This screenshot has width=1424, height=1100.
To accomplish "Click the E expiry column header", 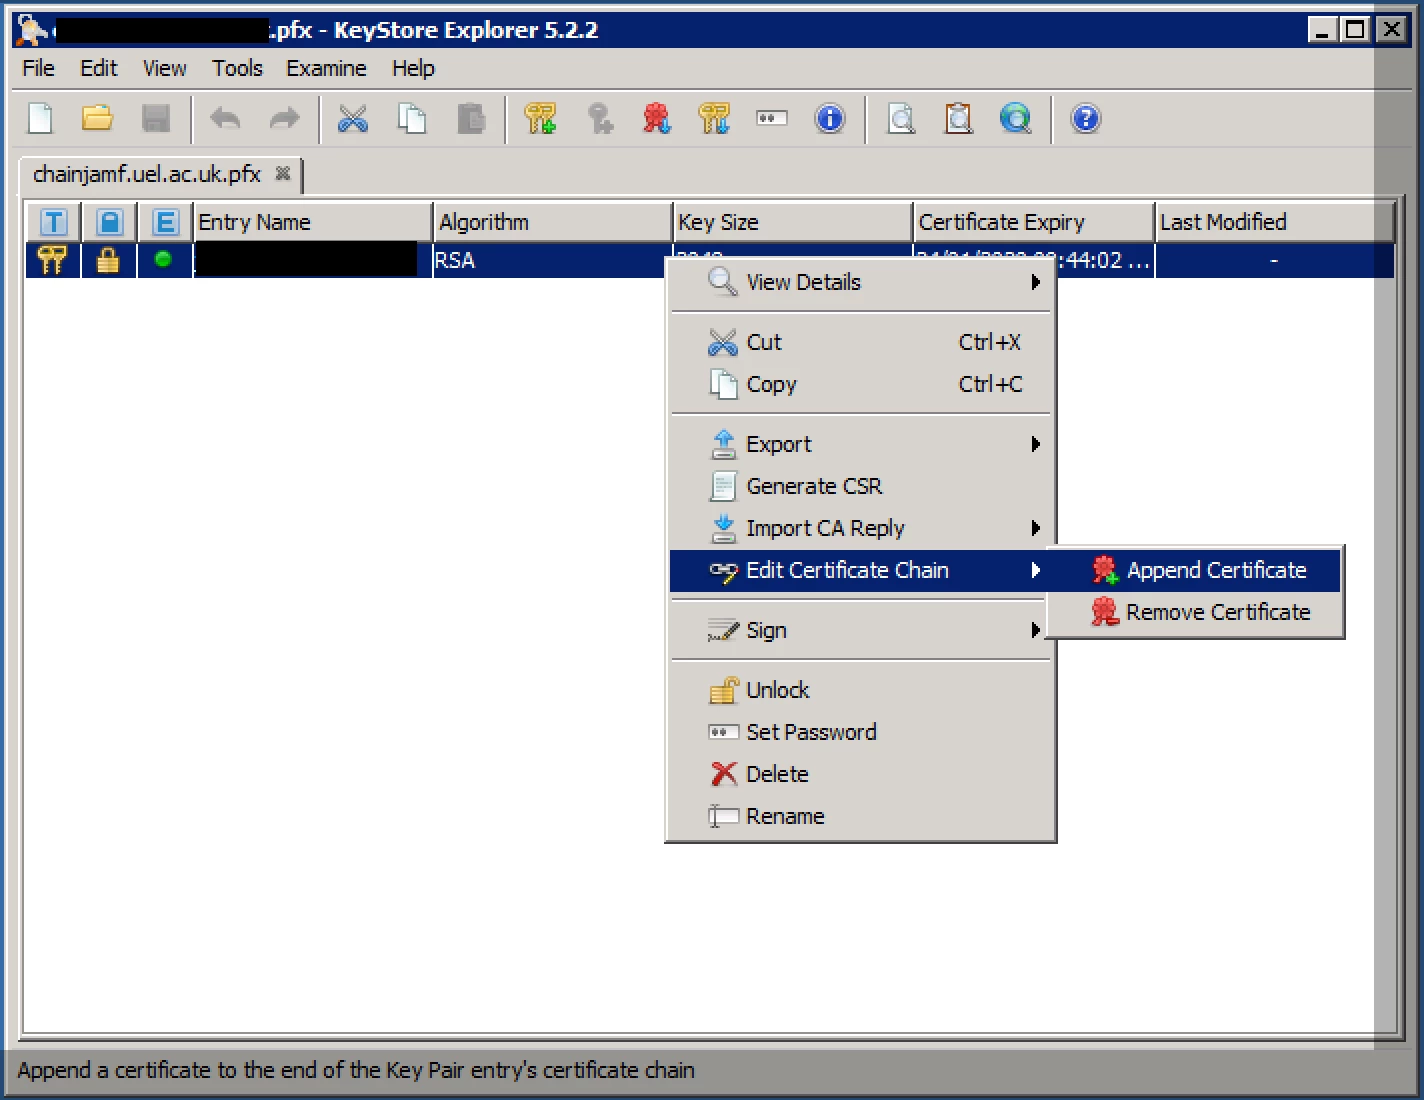I will (165, 222).
